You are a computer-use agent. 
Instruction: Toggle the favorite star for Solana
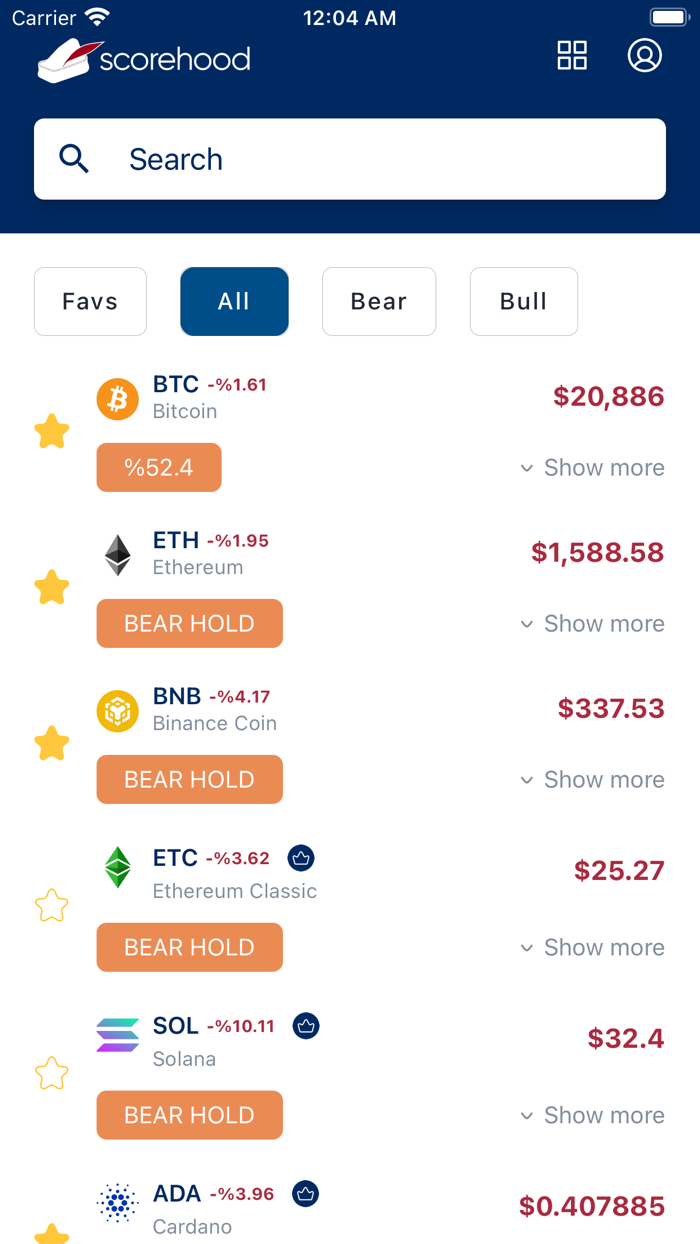click(x=51, y=1073)
